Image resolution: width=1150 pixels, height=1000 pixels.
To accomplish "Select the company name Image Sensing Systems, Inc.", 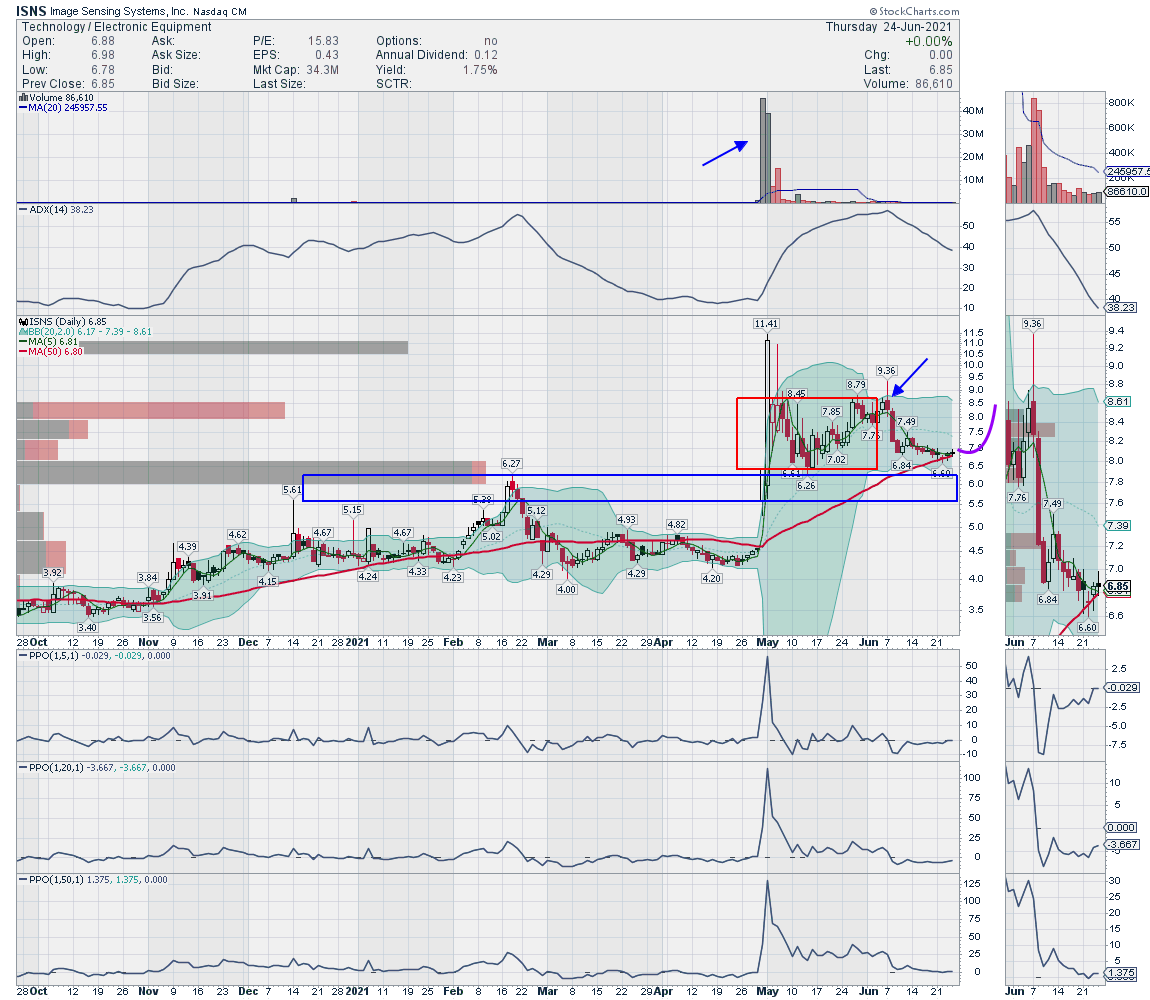I will coord(119,11).
